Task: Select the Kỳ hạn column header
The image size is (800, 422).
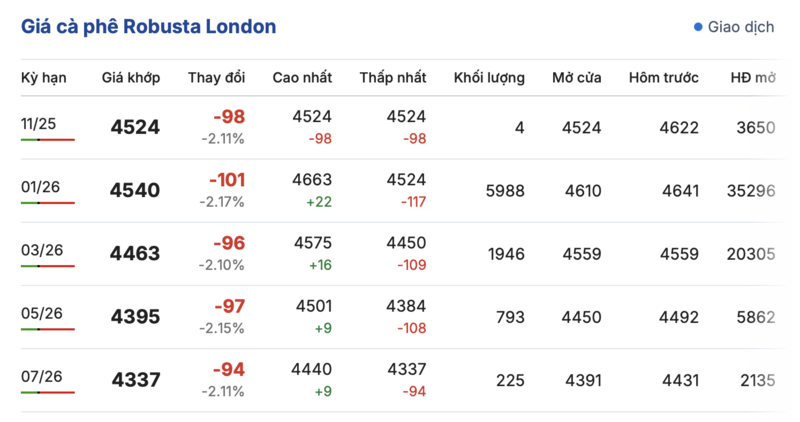Action: tap(43, 78)
